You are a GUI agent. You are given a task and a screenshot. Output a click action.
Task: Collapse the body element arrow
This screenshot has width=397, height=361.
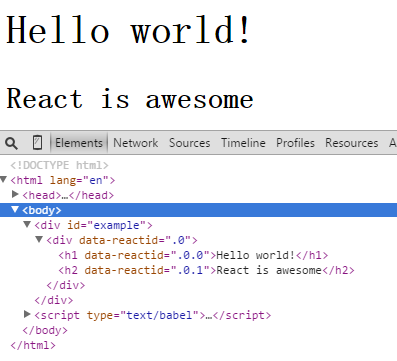click(15, 209)
